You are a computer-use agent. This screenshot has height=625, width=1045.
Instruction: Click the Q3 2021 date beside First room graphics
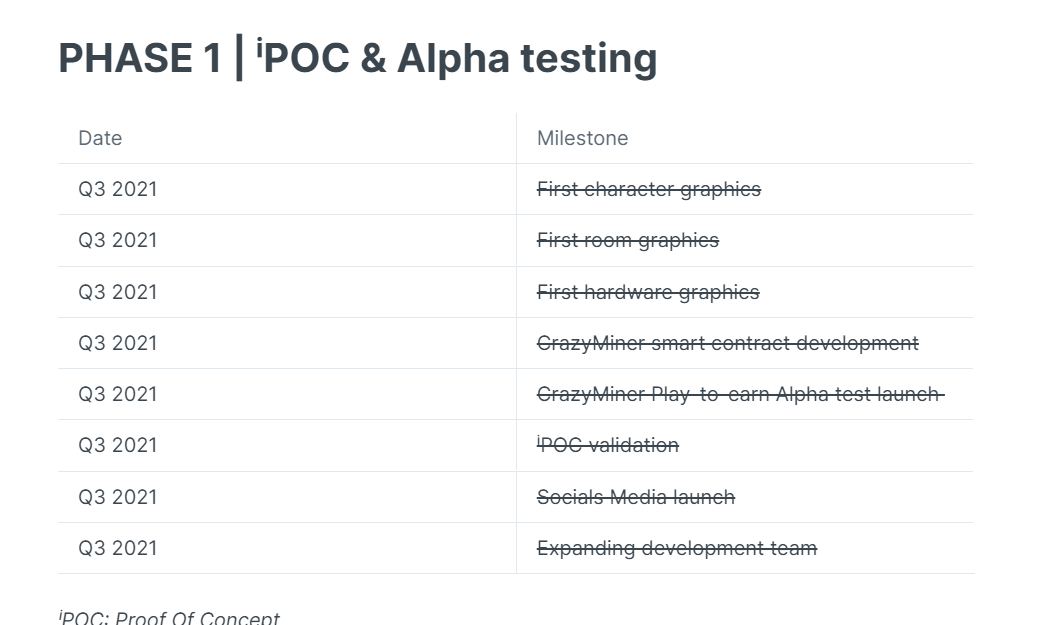point(118,240)
